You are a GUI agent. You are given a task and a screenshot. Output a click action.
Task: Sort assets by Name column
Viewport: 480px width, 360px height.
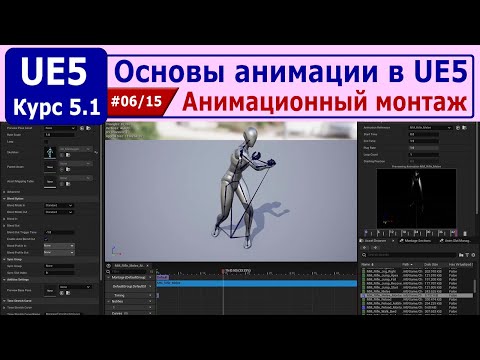381,264
